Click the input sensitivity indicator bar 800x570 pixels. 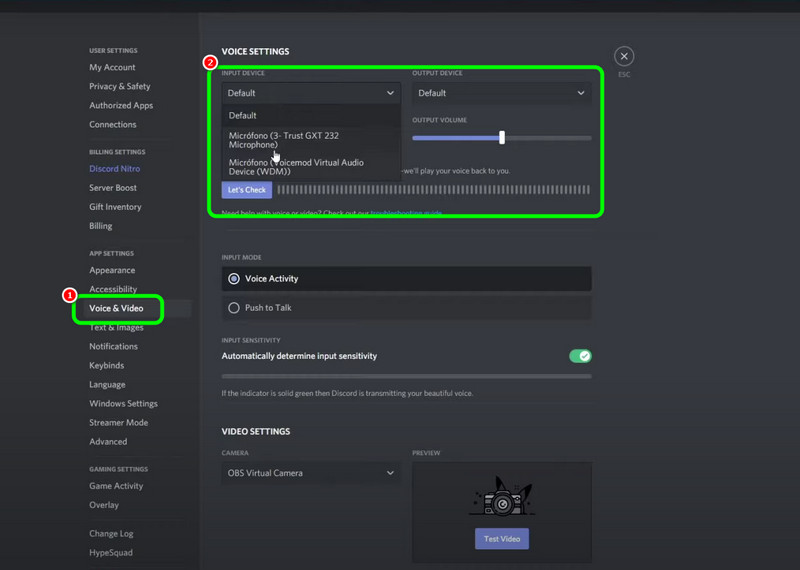[406, 377]
